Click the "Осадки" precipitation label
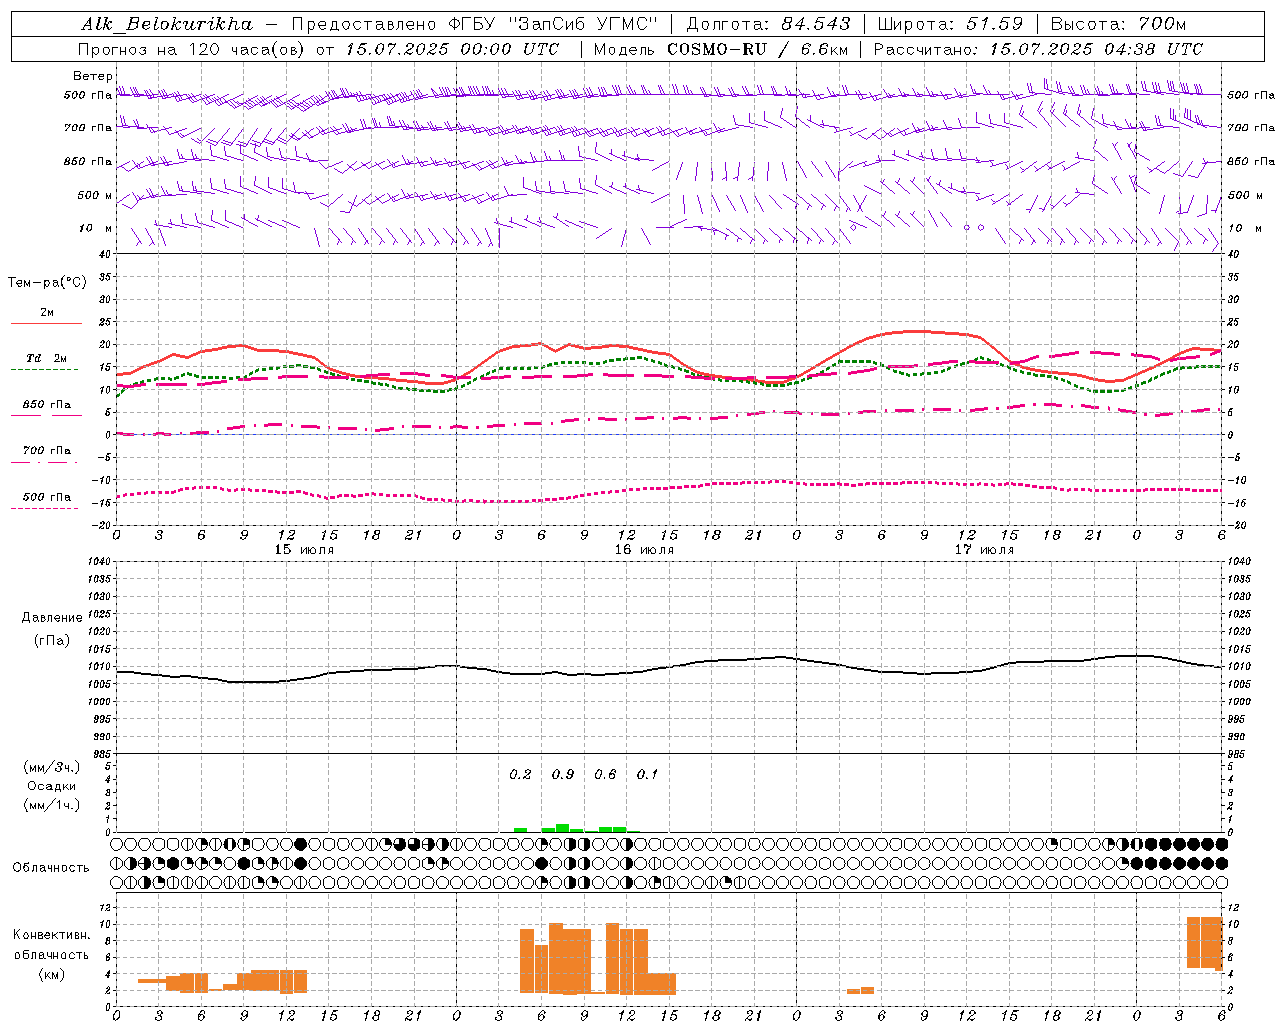 tap(52, 786)
